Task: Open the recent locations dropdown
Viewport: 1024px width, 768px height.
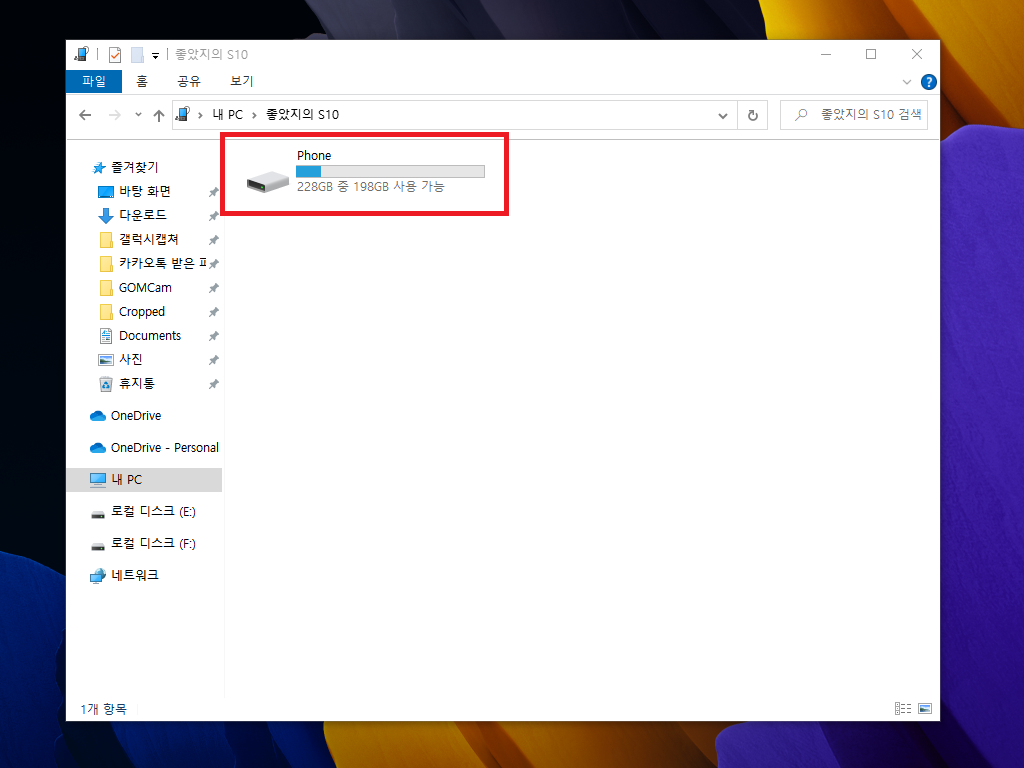Action: [x=138, y=115]
